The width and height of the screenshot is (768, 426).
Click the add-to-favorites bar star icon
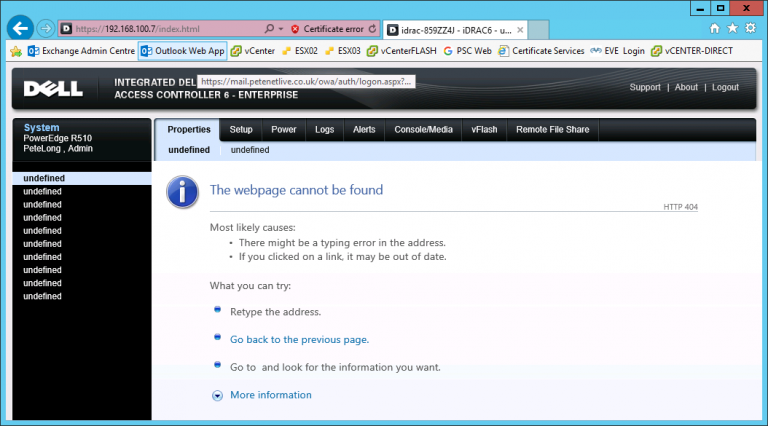tap(16, 51)
